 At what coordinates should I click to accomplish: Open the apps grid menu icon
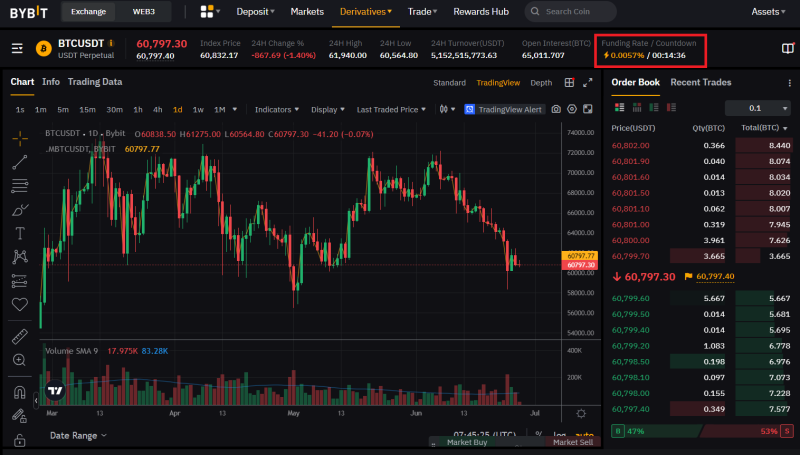[207, 11]
